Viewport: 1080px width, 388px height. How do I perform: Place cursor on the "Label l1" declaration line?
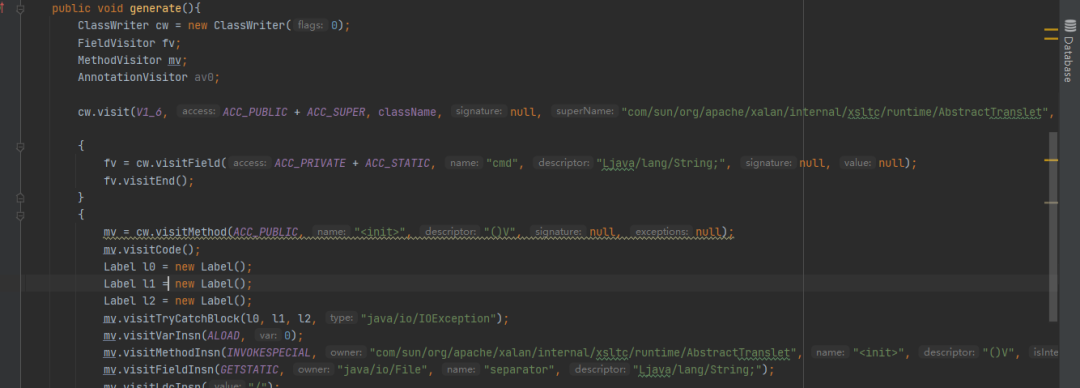pos(178,284)
